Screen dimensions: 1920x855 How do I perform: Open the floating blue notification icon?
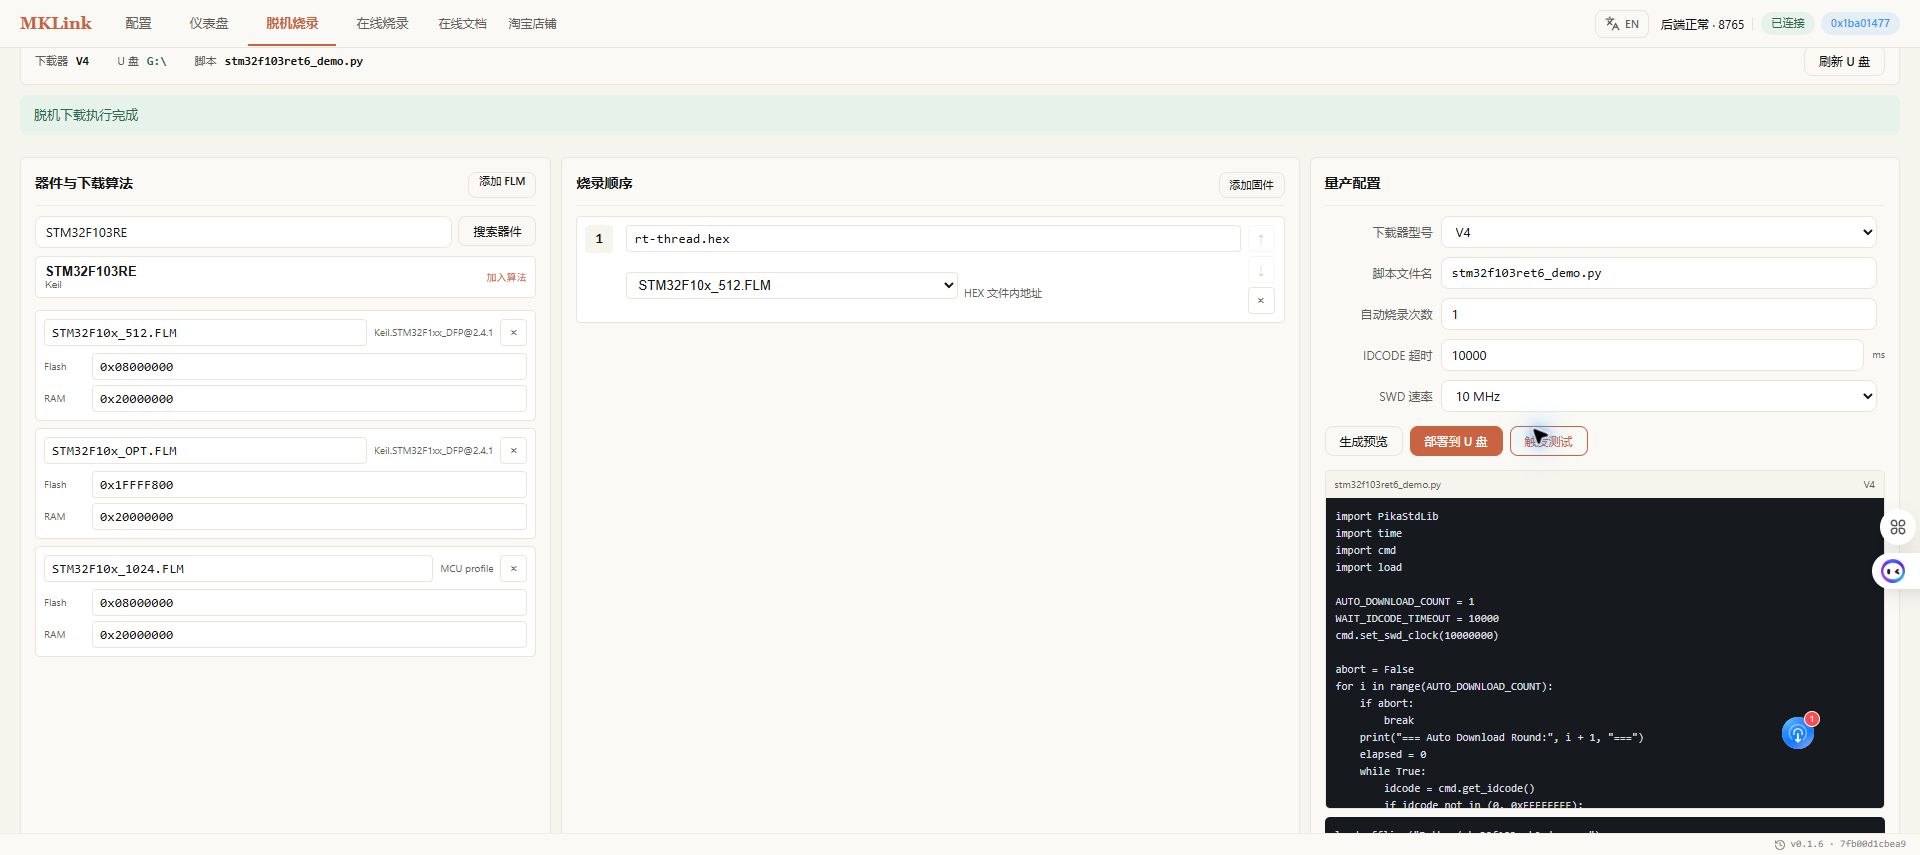tap(1797, 733)
